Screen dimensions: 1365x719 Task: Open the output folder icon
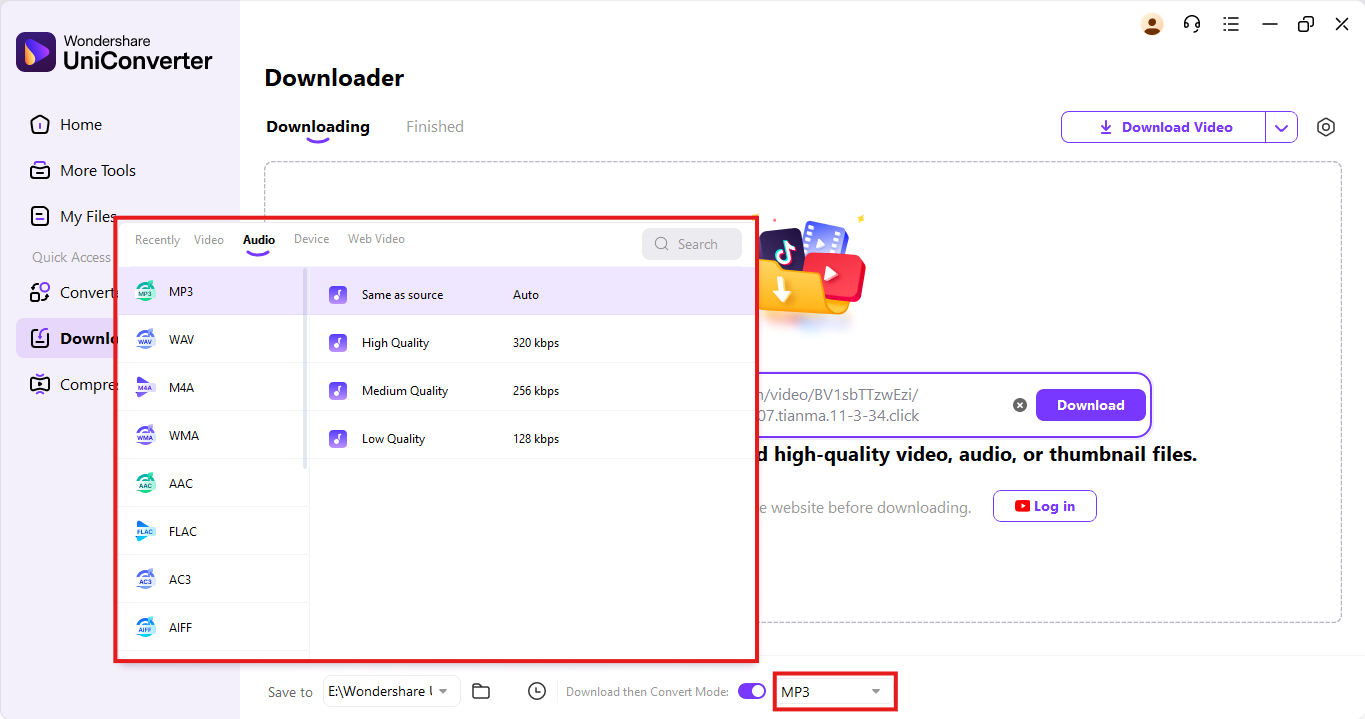481,691
